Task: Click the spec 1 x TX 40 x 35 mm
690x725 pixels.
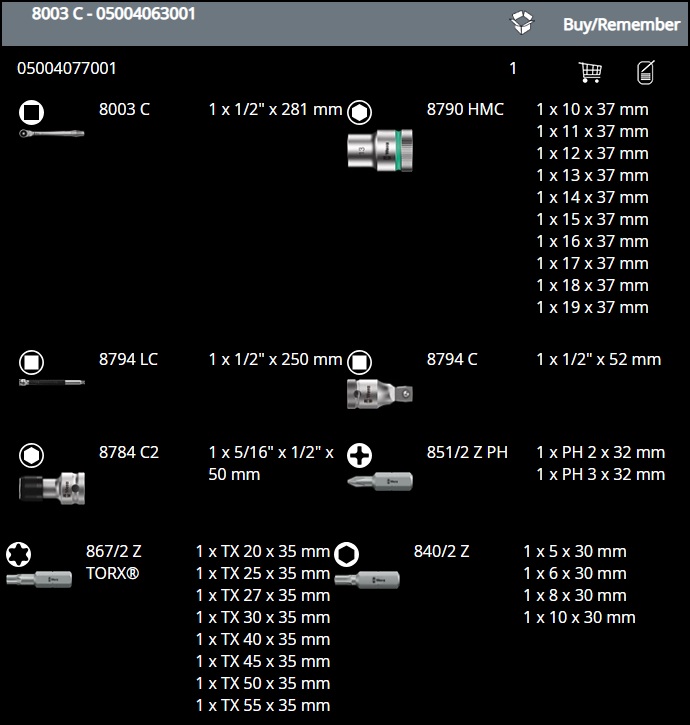Action: (x=263, y=639)
